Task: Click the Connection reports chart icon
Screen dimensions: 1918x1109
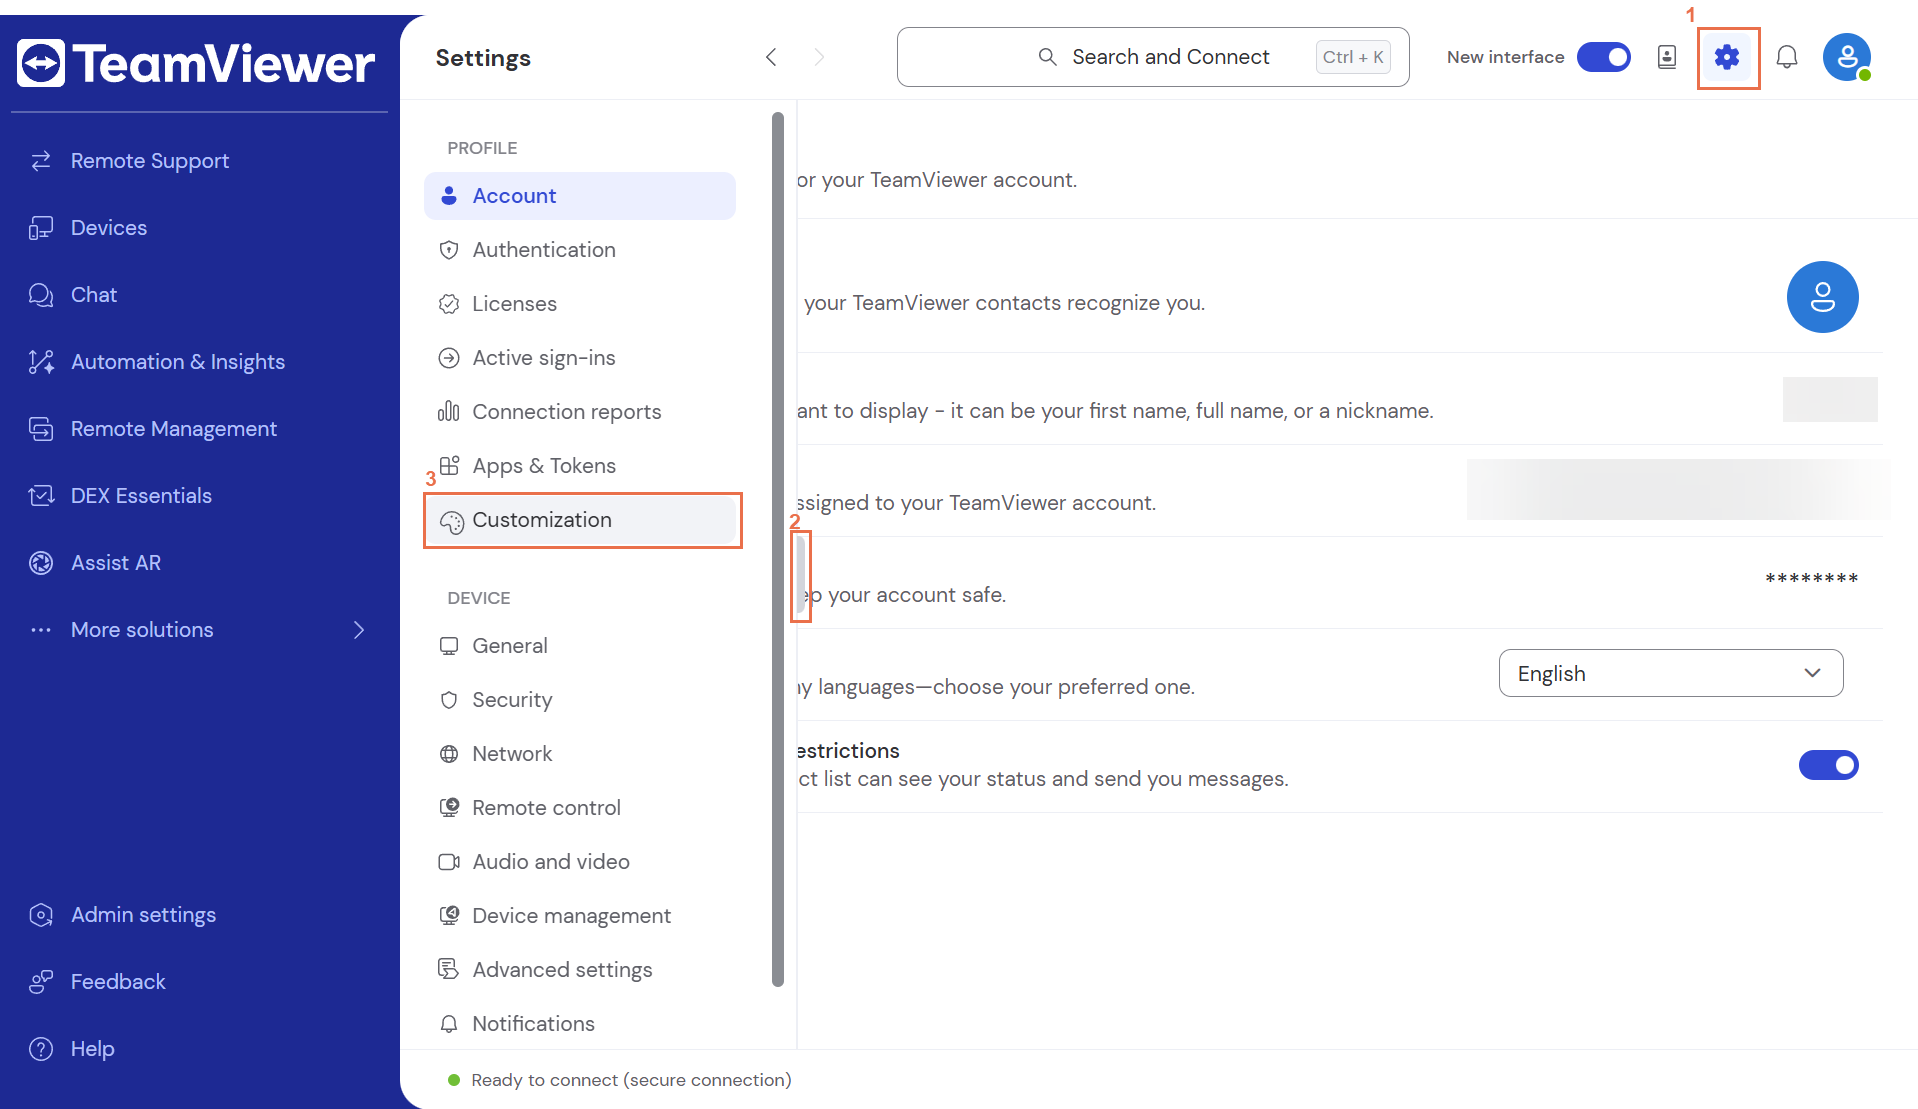Action: [449, 412]
